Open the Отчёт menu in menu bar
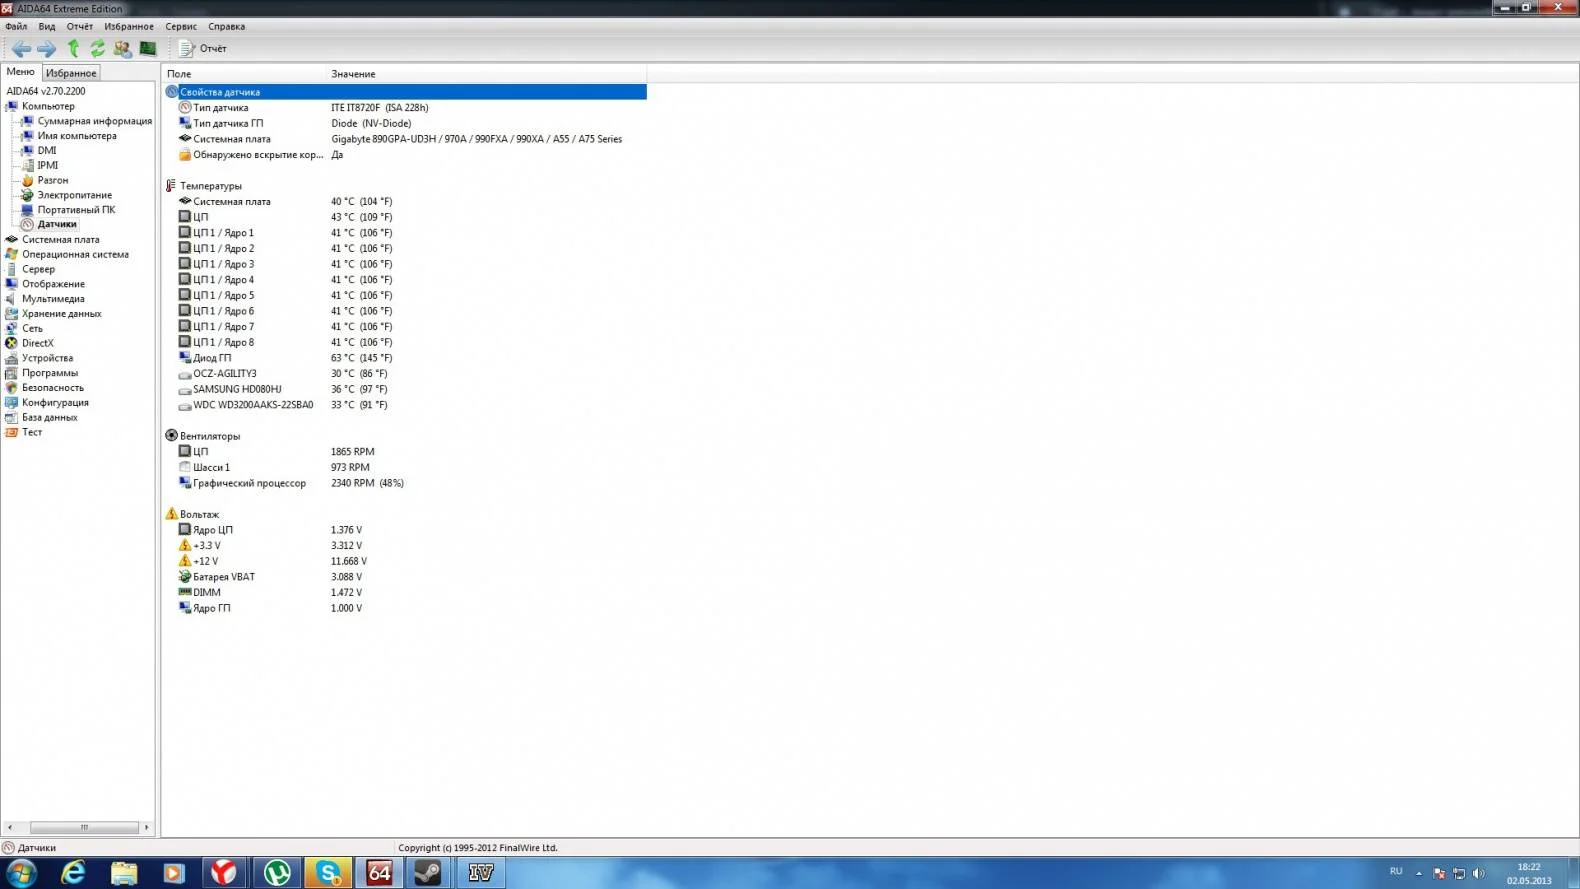The image size is (1580, 889). pos(80,27)
